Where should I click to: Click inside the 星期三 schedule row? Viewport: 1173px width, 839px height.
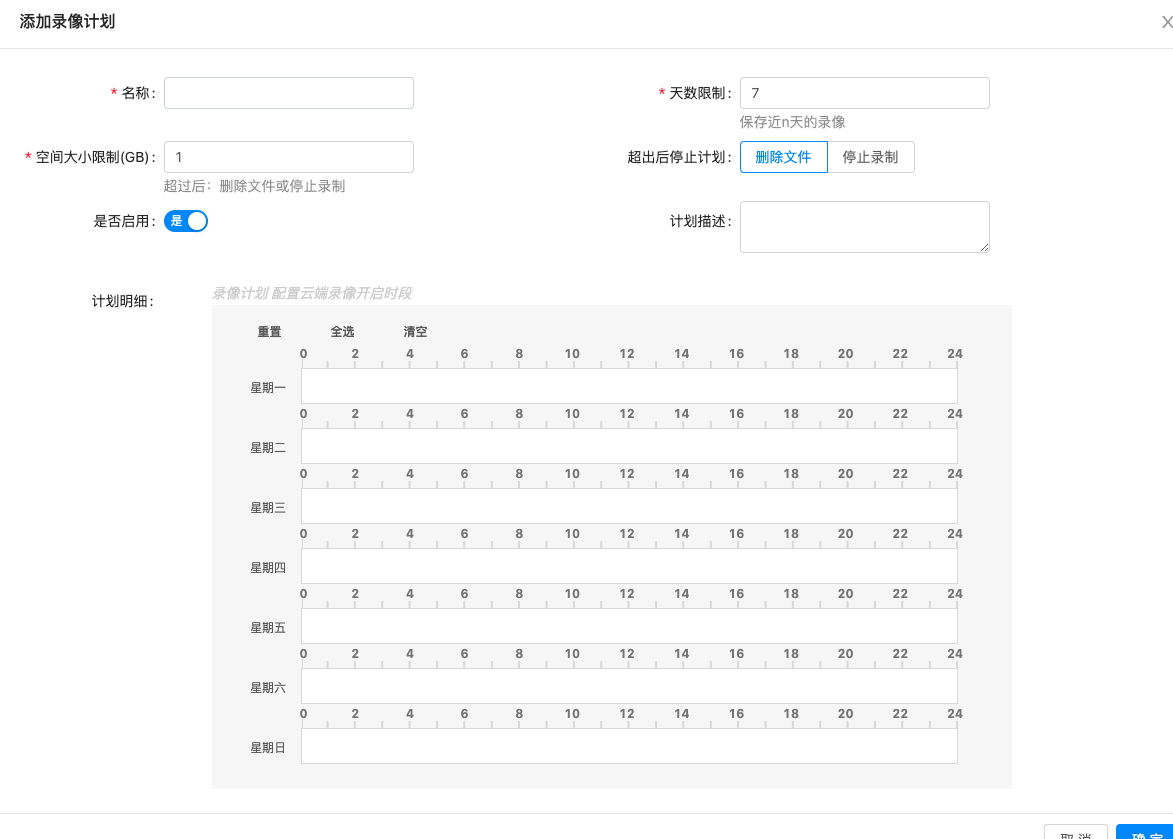pyautogui.click(x=629, y=506)
